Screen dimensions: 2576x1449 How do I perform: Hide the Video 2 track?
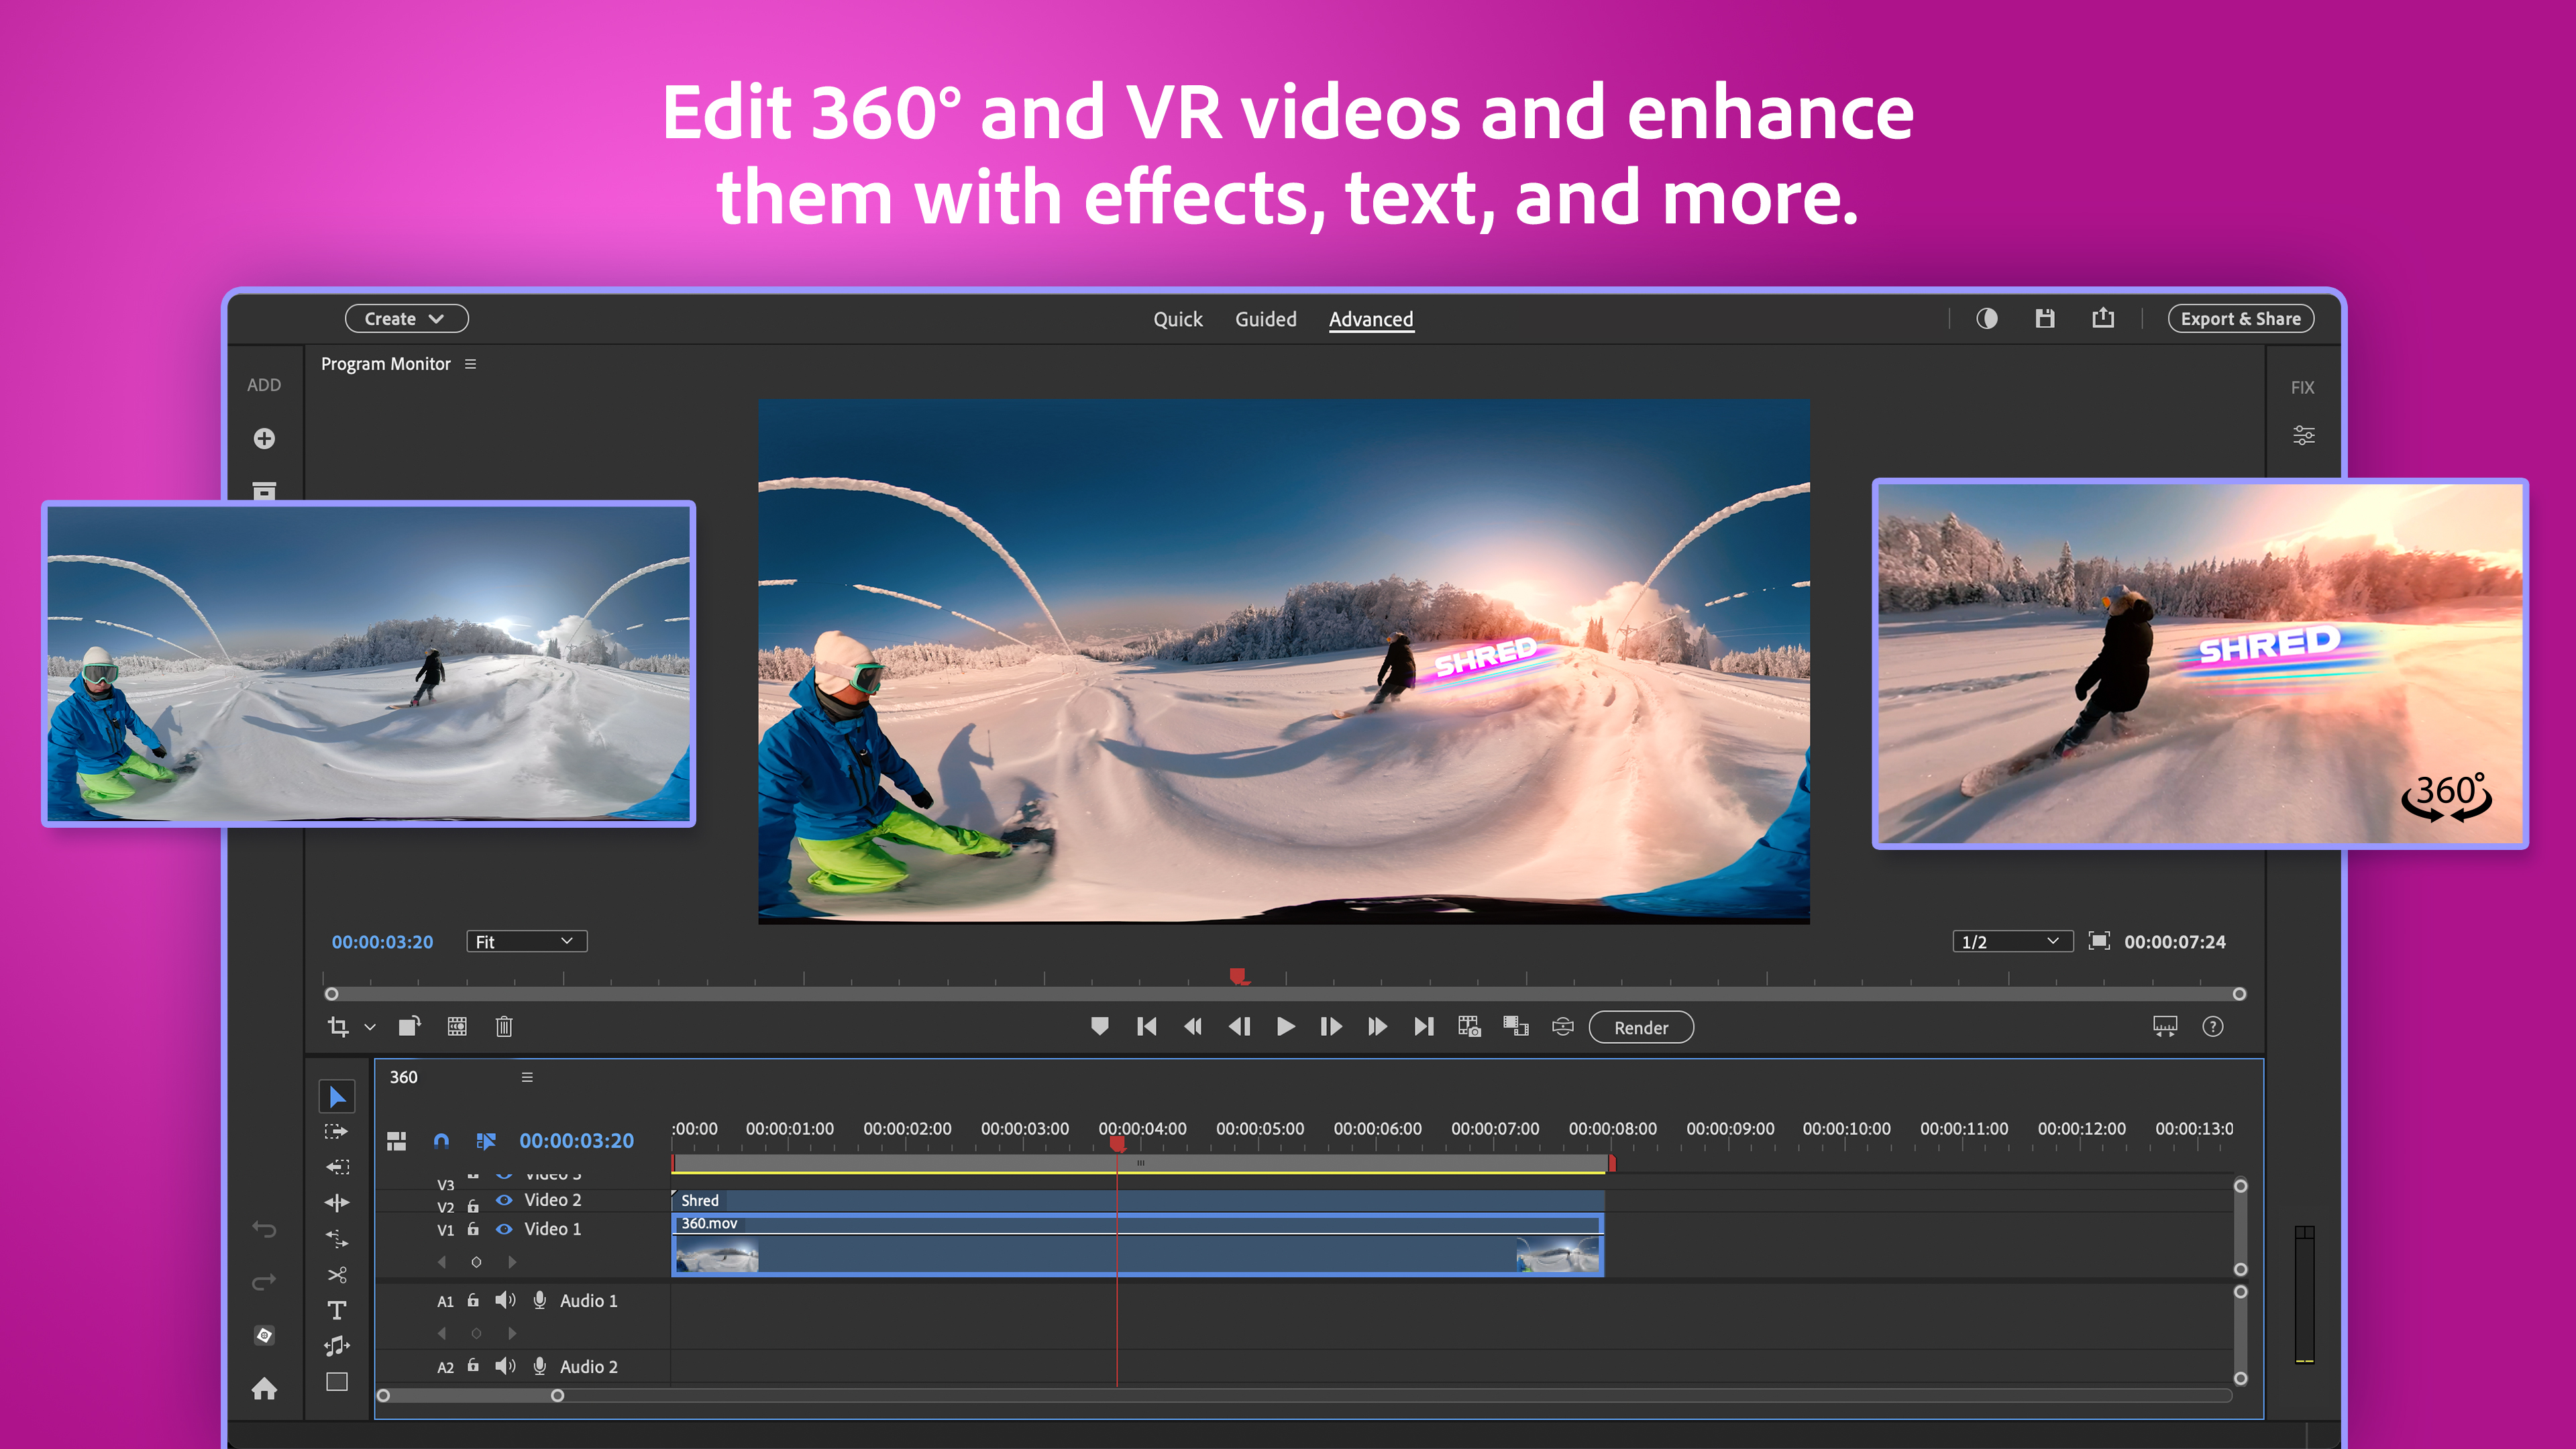[505, 1199]
